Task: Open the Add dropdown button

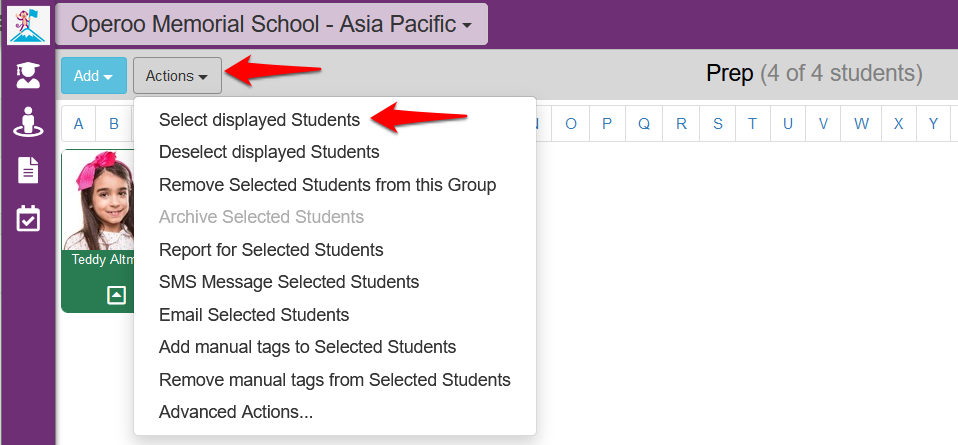Action: [x=93, y=76]
